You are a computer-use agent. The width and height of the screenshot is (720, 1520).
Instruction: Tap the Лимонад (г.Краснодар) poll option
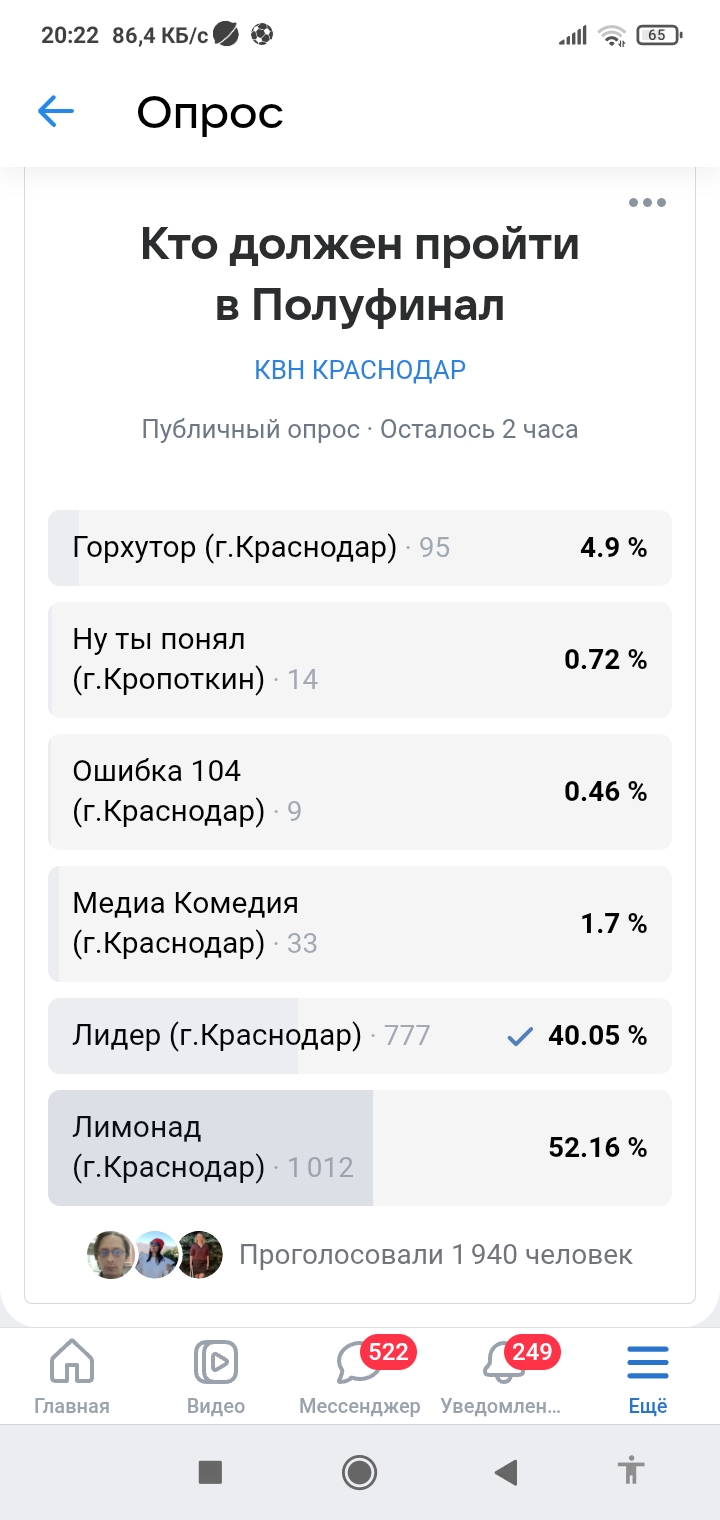(x=360, y=1148)
